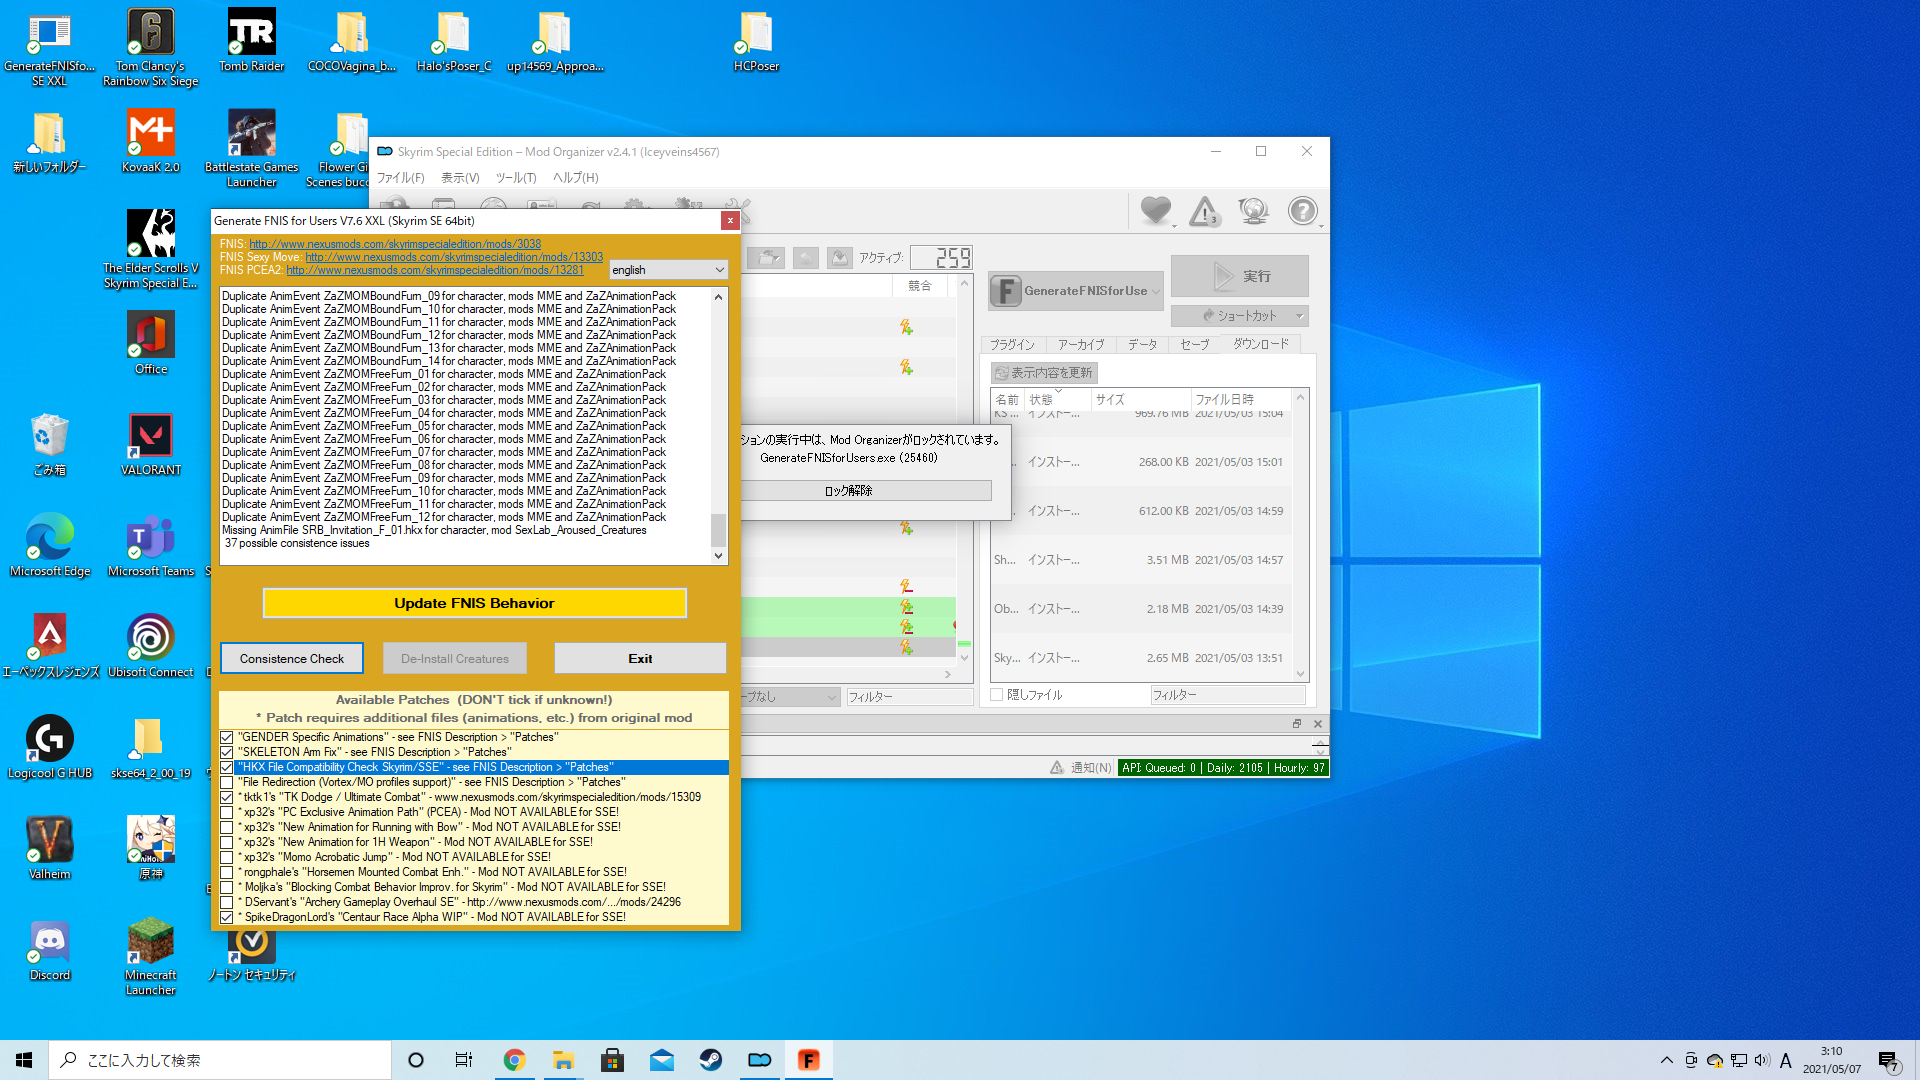Tick xp32's PC Exclusive Animation Path checkbox

click(x=227, y=812)
